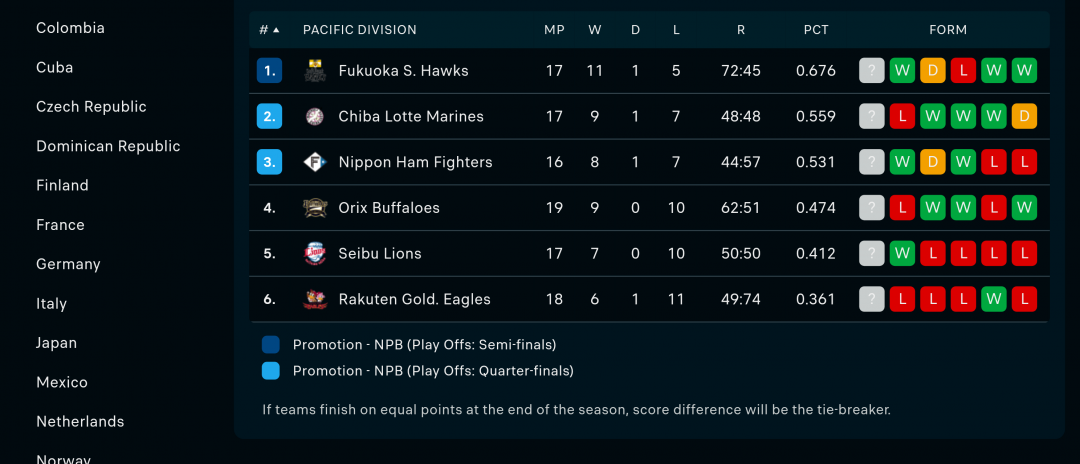Click the Rakuten Gold. Eagles team logo

(315, 299)
